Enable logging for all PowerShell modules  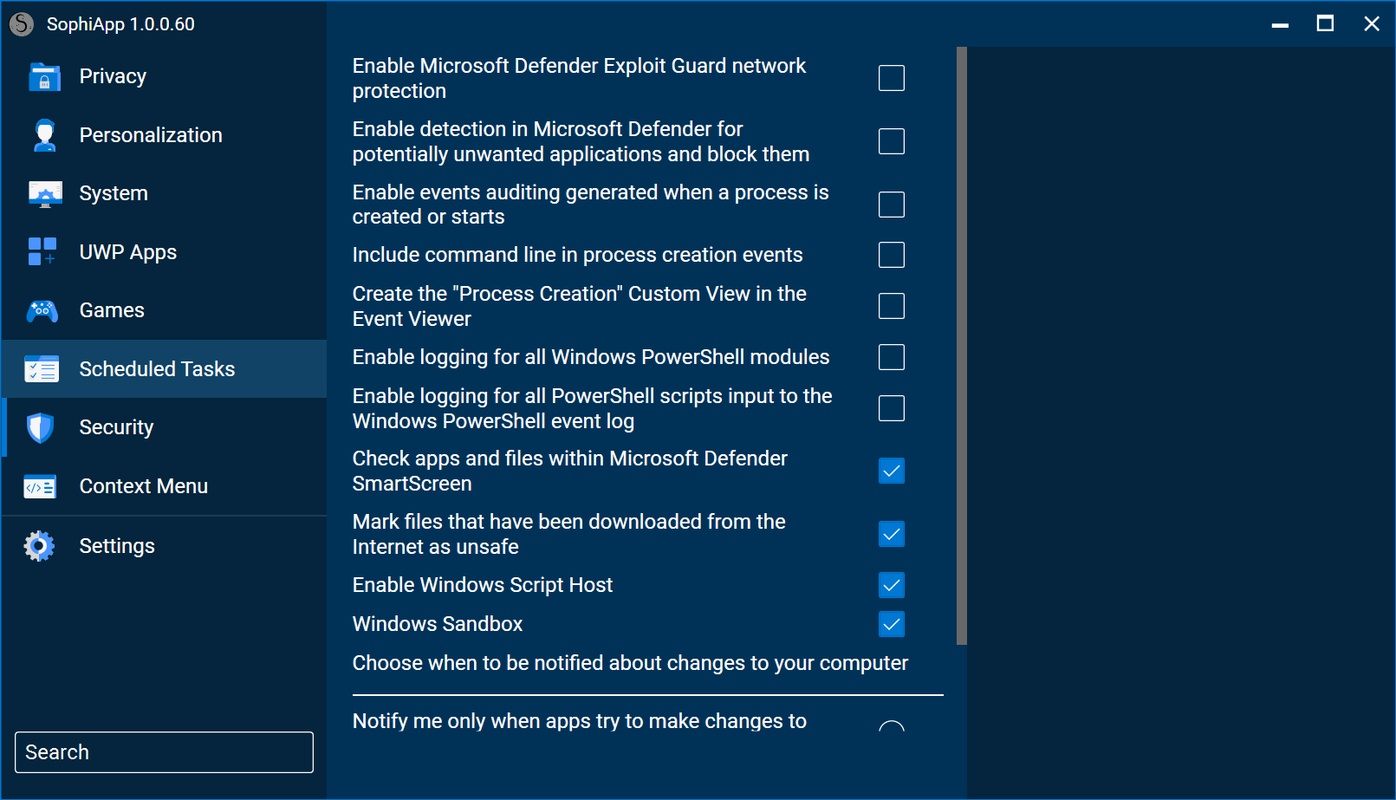(x=891, y=357)
